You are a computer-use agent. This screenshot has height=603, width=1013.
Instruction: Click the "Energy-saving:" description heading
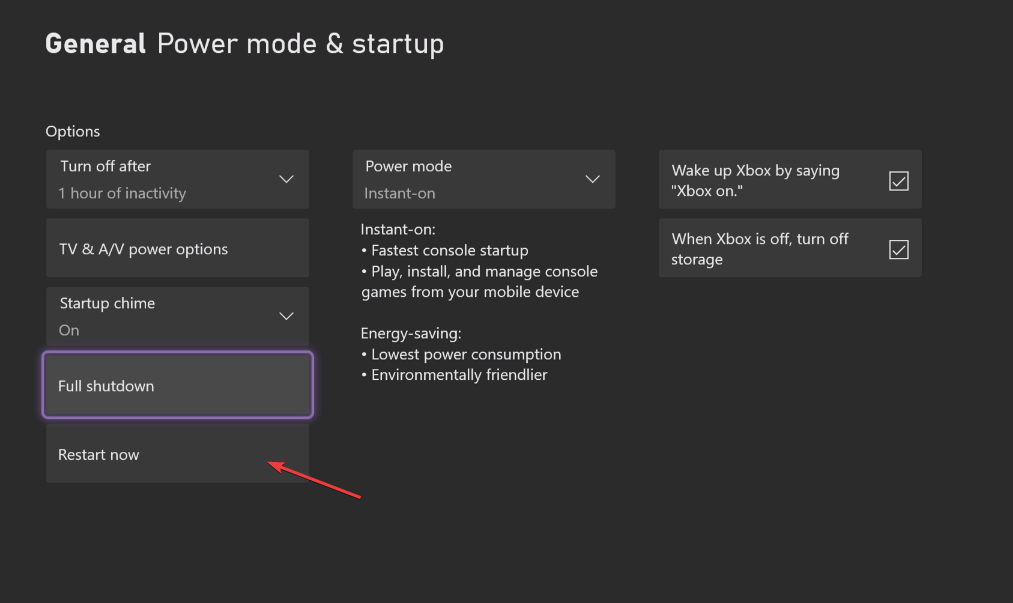[x=411, y=332]
